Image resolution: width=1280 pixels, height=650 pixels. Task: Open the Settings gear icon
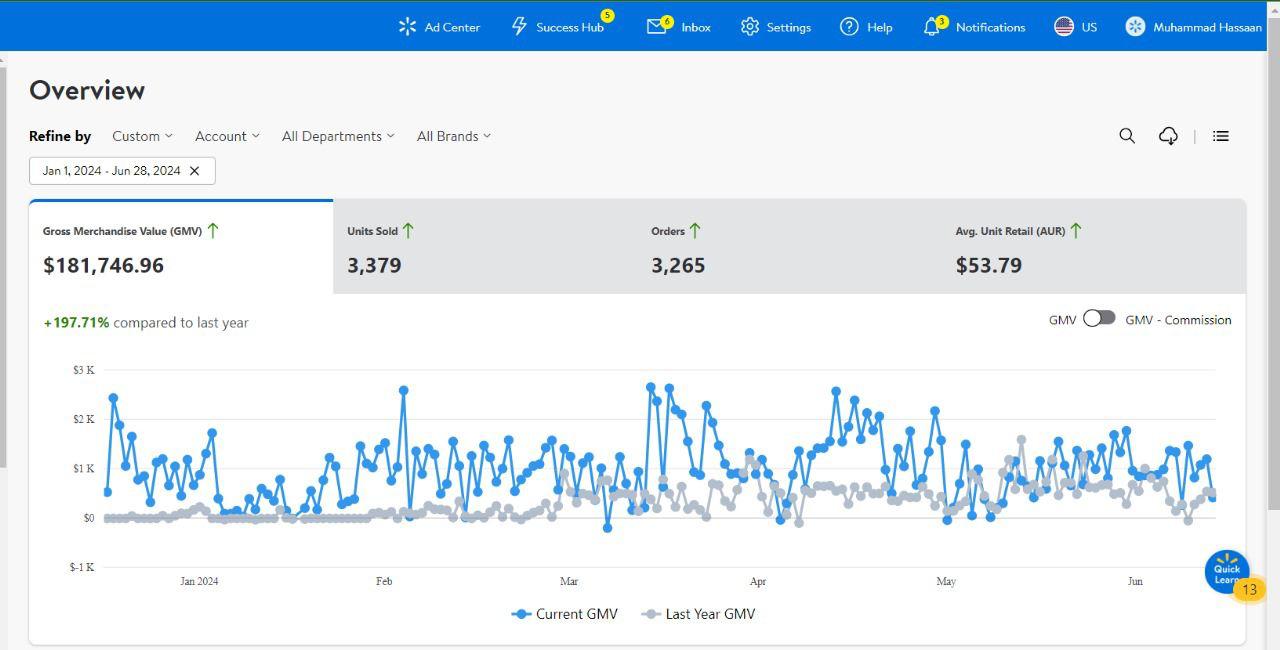[750, 27]
